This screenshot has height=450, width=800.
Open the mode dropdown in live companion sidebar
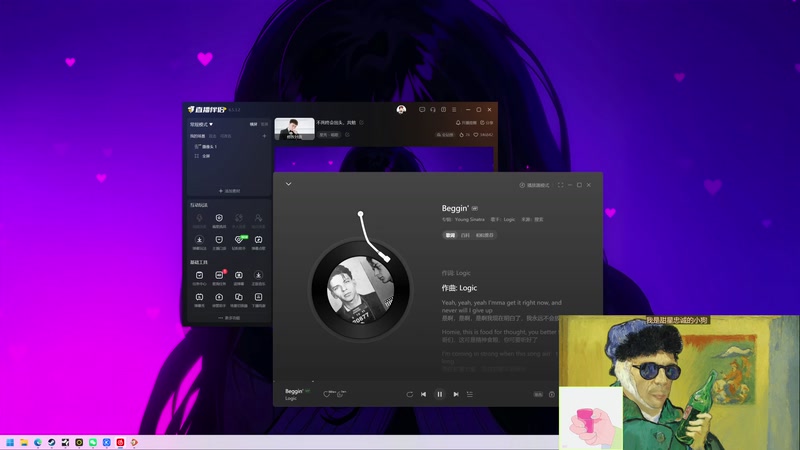coord(201,124)
